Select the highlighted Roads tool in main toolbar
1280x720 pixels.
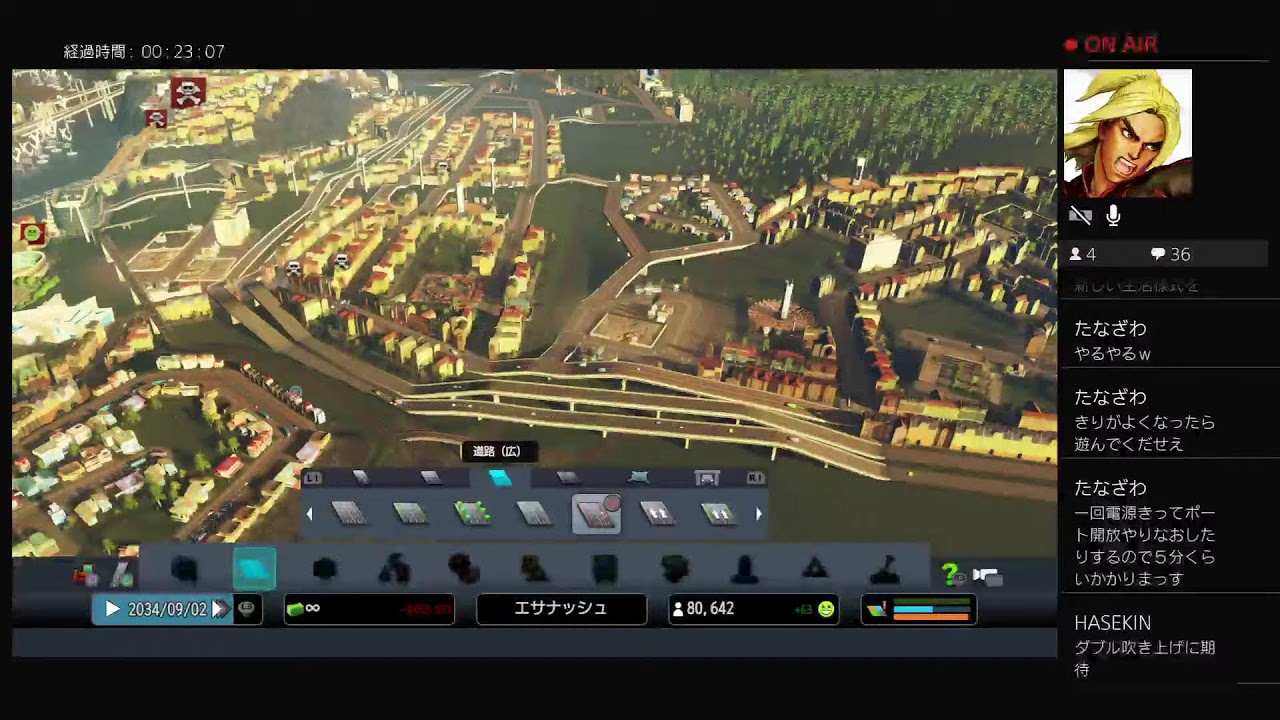pyautogui.click(x=254, y=569)
